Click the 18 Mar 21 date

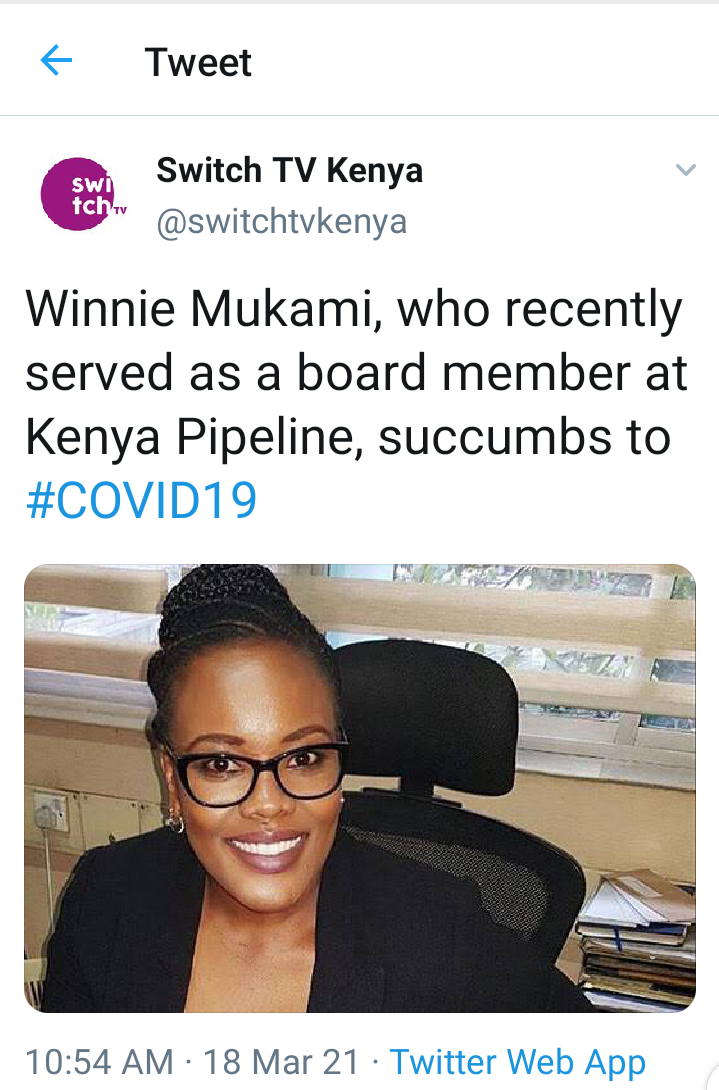(281, 1061)
